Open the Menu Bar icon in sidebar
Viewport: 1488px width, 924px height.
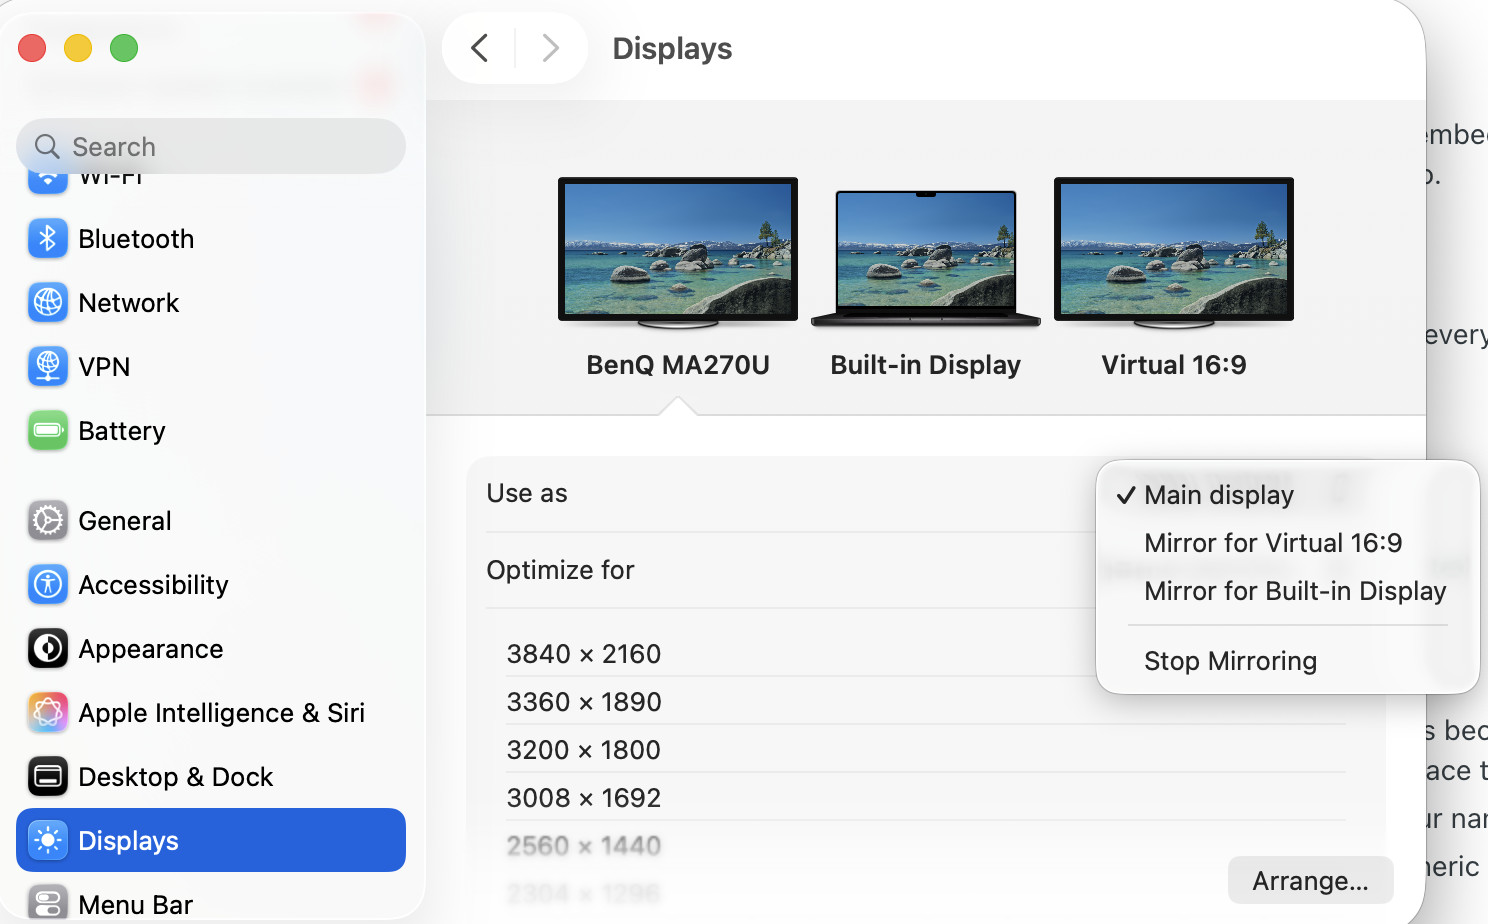[x=48, y=903]
